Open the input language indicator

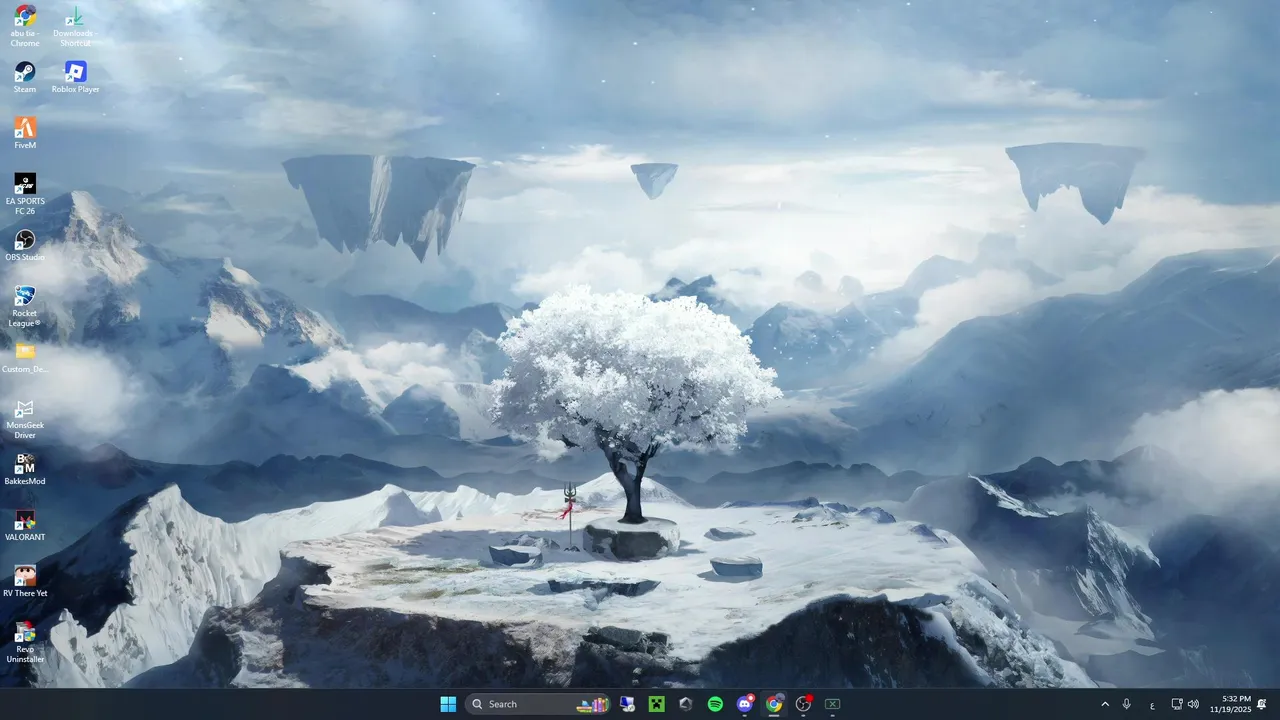coord(1152,704)
